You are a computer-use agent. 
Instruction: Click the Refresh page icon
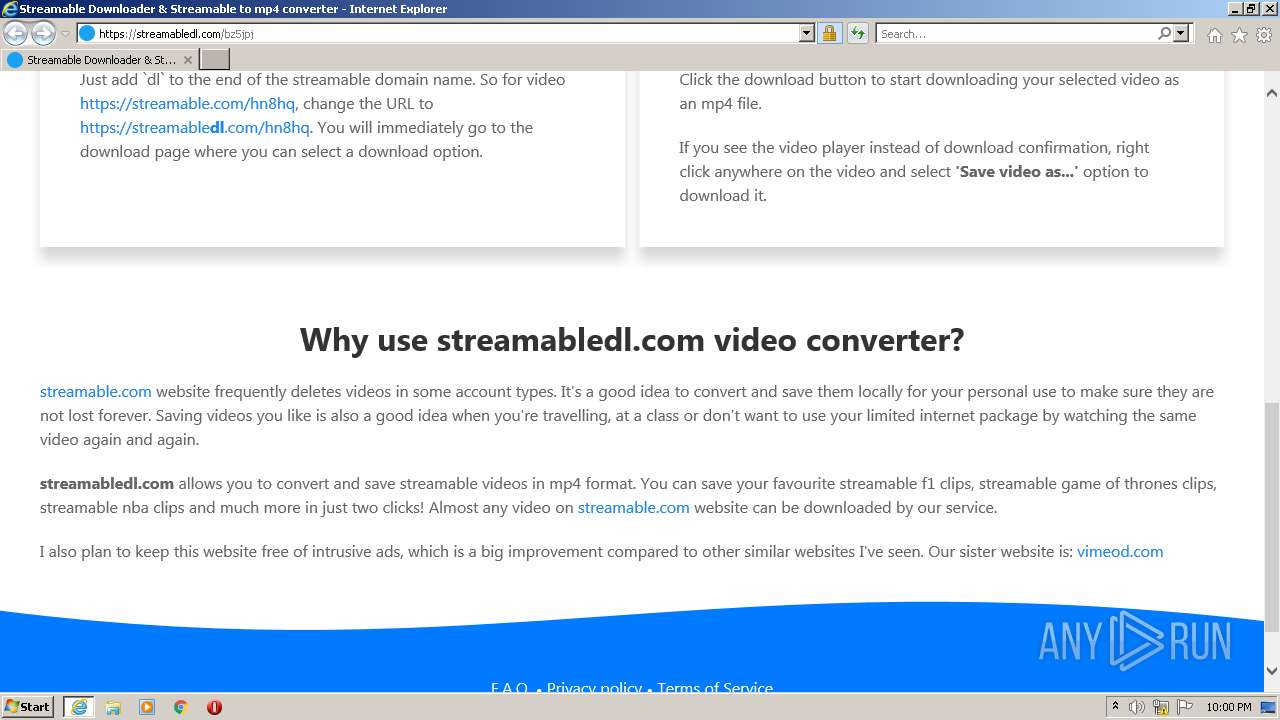tap(858, 33)
